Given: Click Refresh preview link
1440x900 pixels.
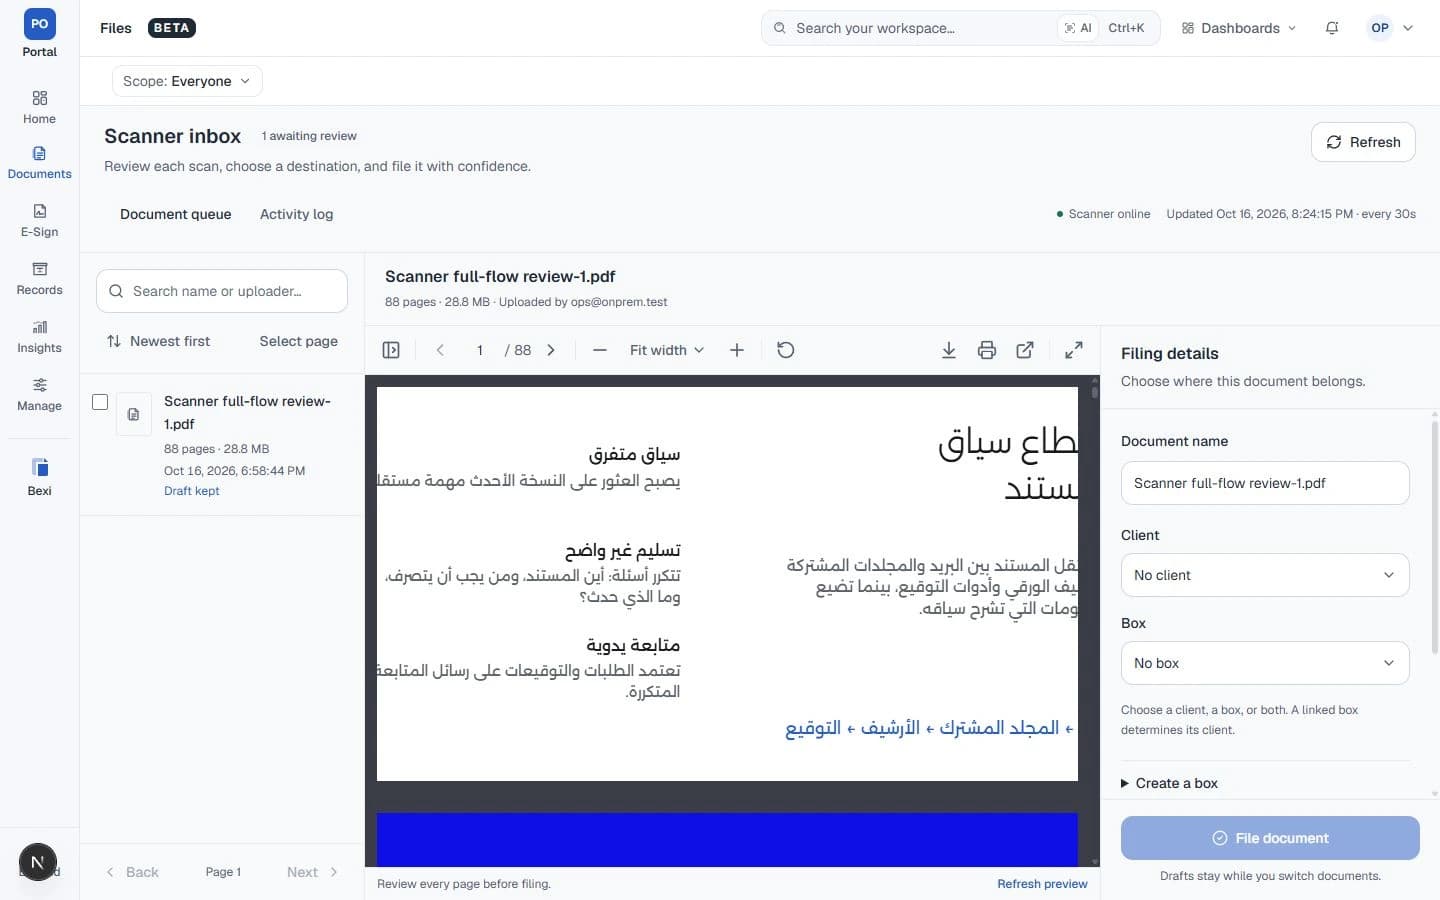Looking at the screenshot, I should [x=1042, y=884].
